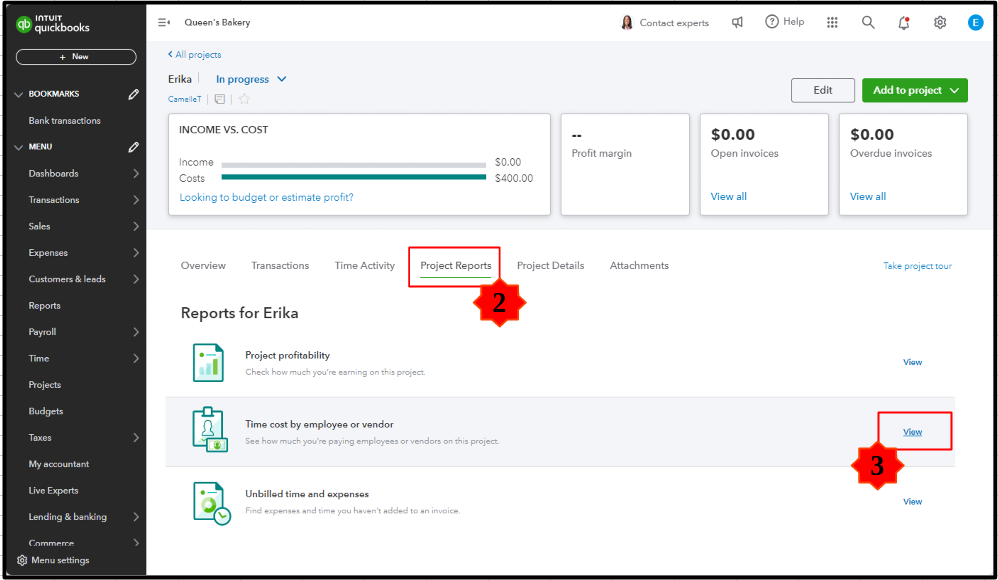This screenshot has height=580, width=998.
Task: Open the settings gear icon
Action: [939, 22]
